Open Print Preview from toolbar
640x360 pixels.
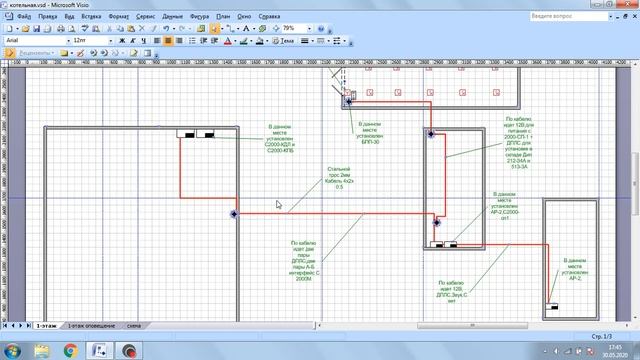tap(71, 29)
